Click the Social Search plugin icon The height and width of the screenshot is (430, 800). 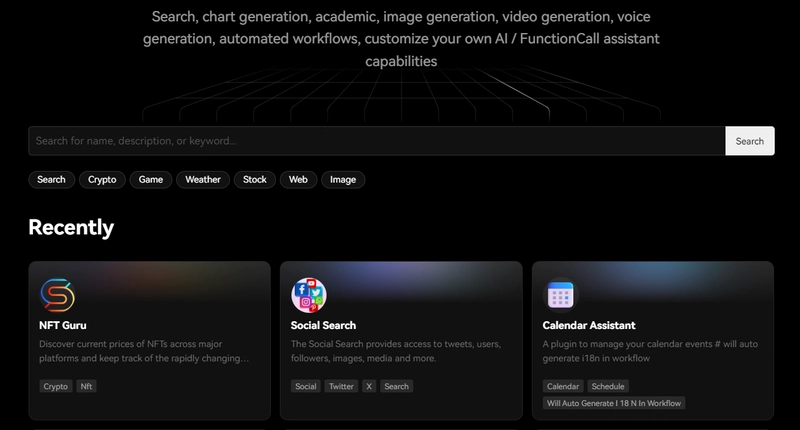click(x=309, y=295)
